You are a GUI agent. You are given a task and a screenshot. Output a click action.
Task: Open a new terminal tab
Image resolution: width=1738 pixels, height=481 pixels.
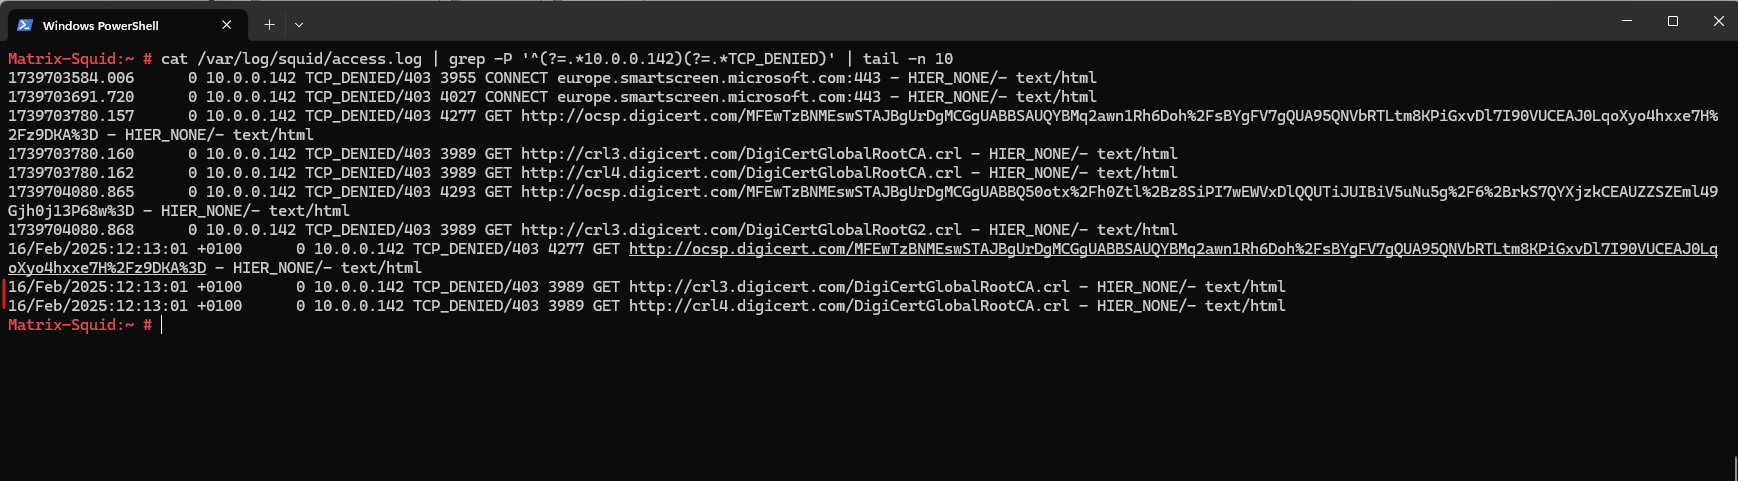pyautogui.click(x=269, y=25)
